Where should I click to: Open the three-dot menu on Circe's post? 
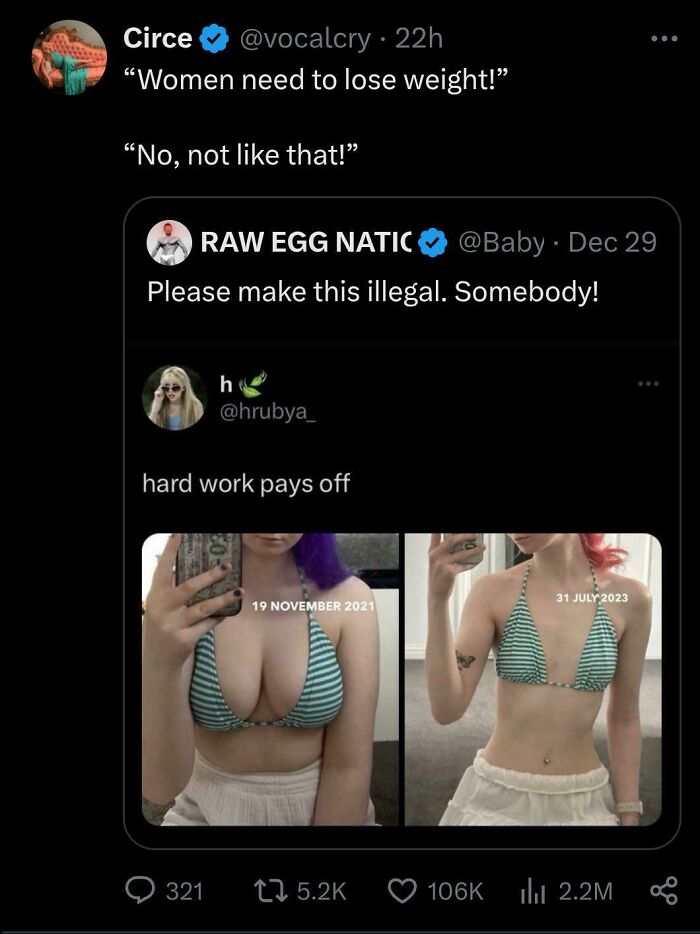664,39
